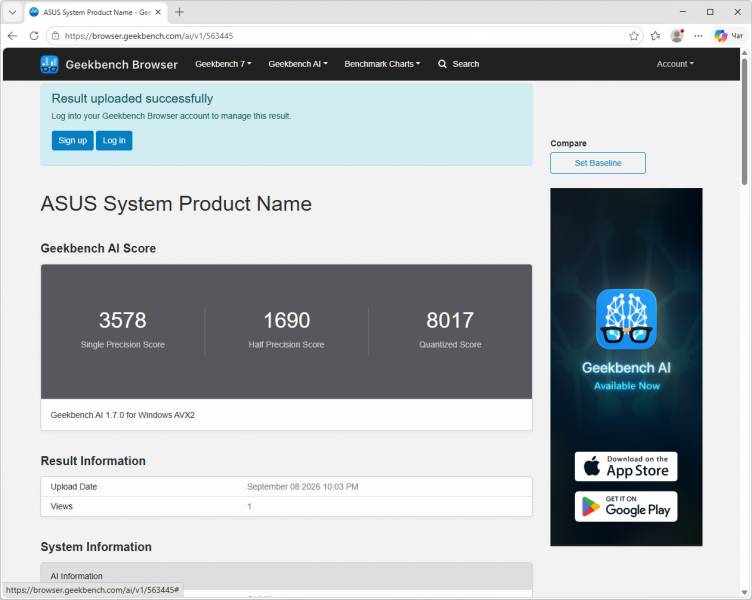
Task: Open the favorites list icon
Action: tap(656, 36)
